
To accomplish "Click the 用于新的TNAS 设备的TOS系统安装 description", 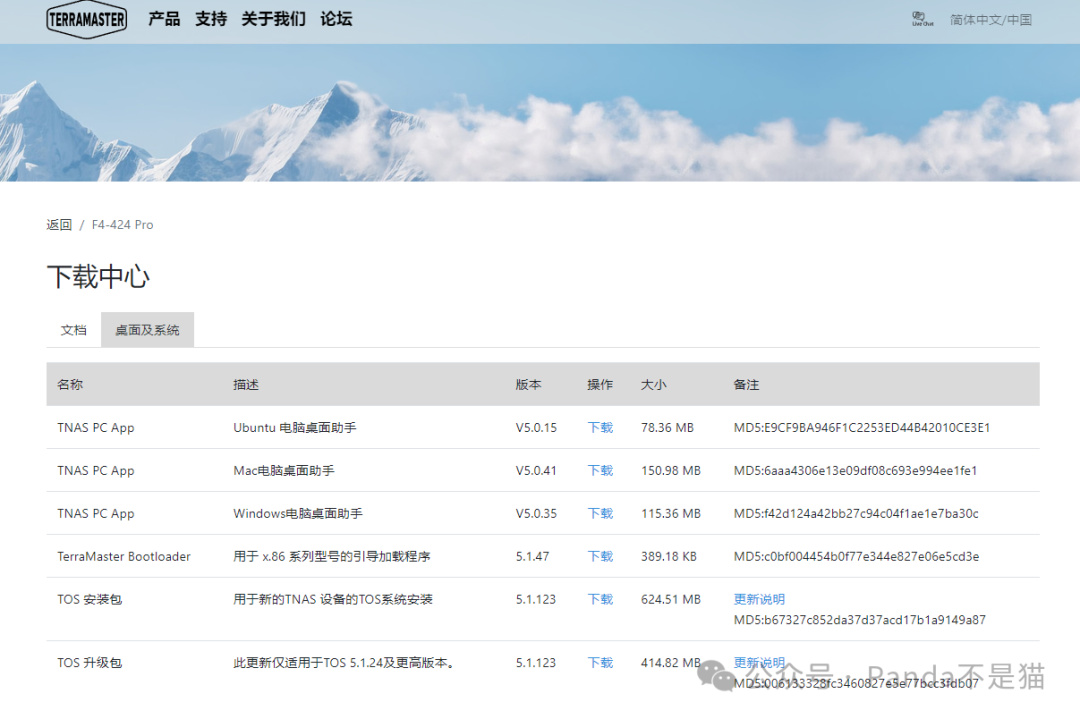I will point(333,599).
